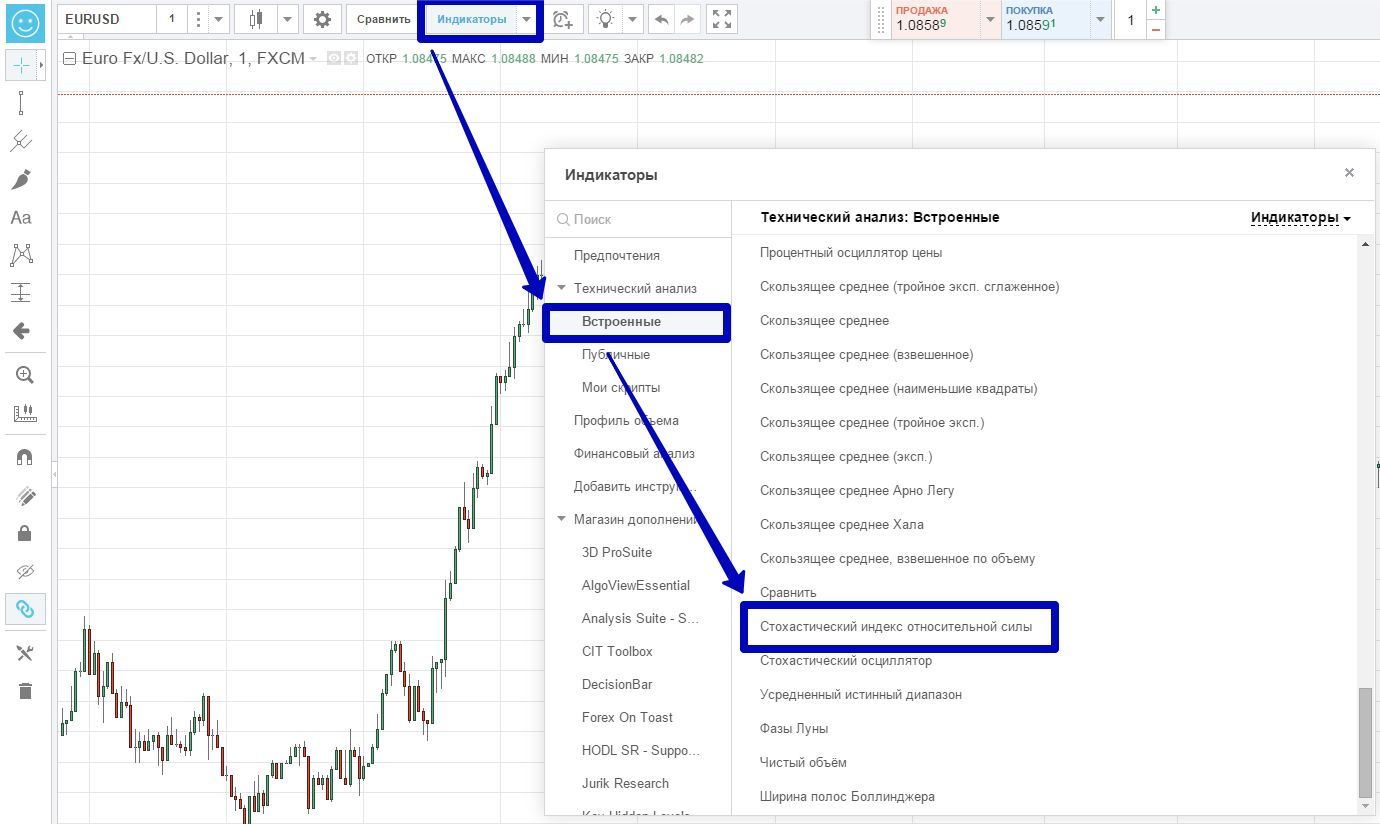The width and height of the screenshot is (1380, 824).
Task: Select the pattern drawing tool
Action: pos(21,255)
